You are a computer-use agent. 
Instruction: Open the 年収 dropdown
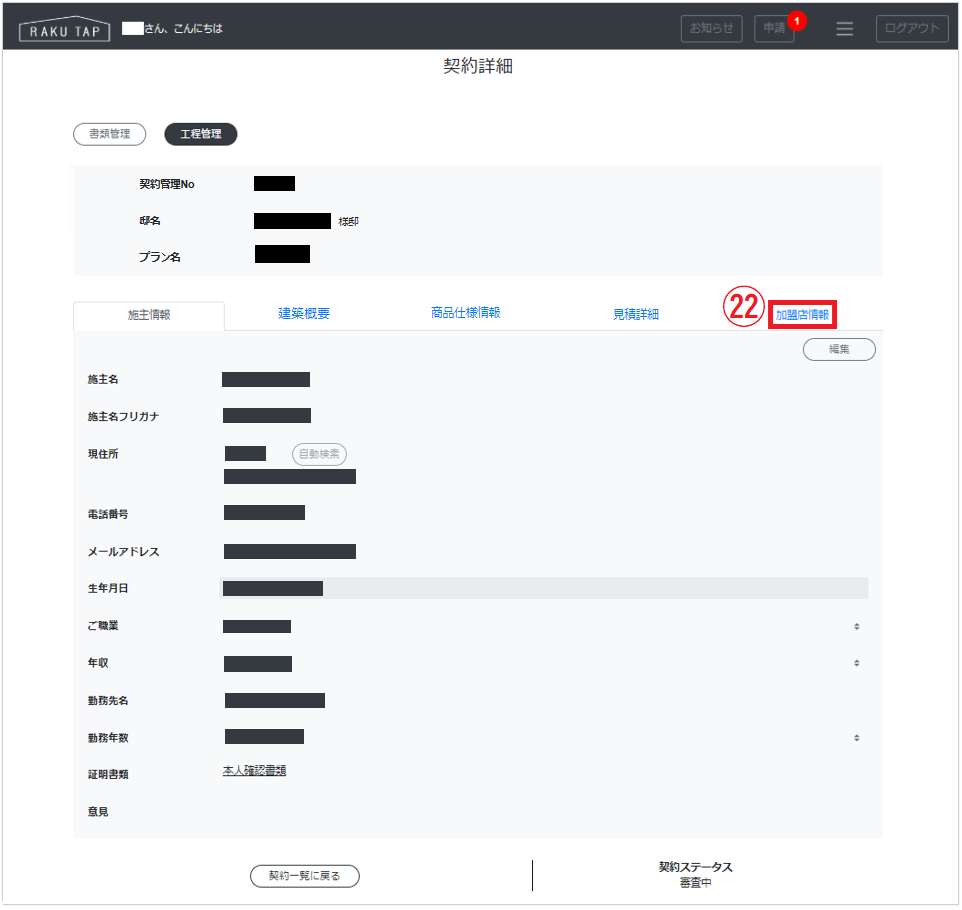[x=543, y=663]
